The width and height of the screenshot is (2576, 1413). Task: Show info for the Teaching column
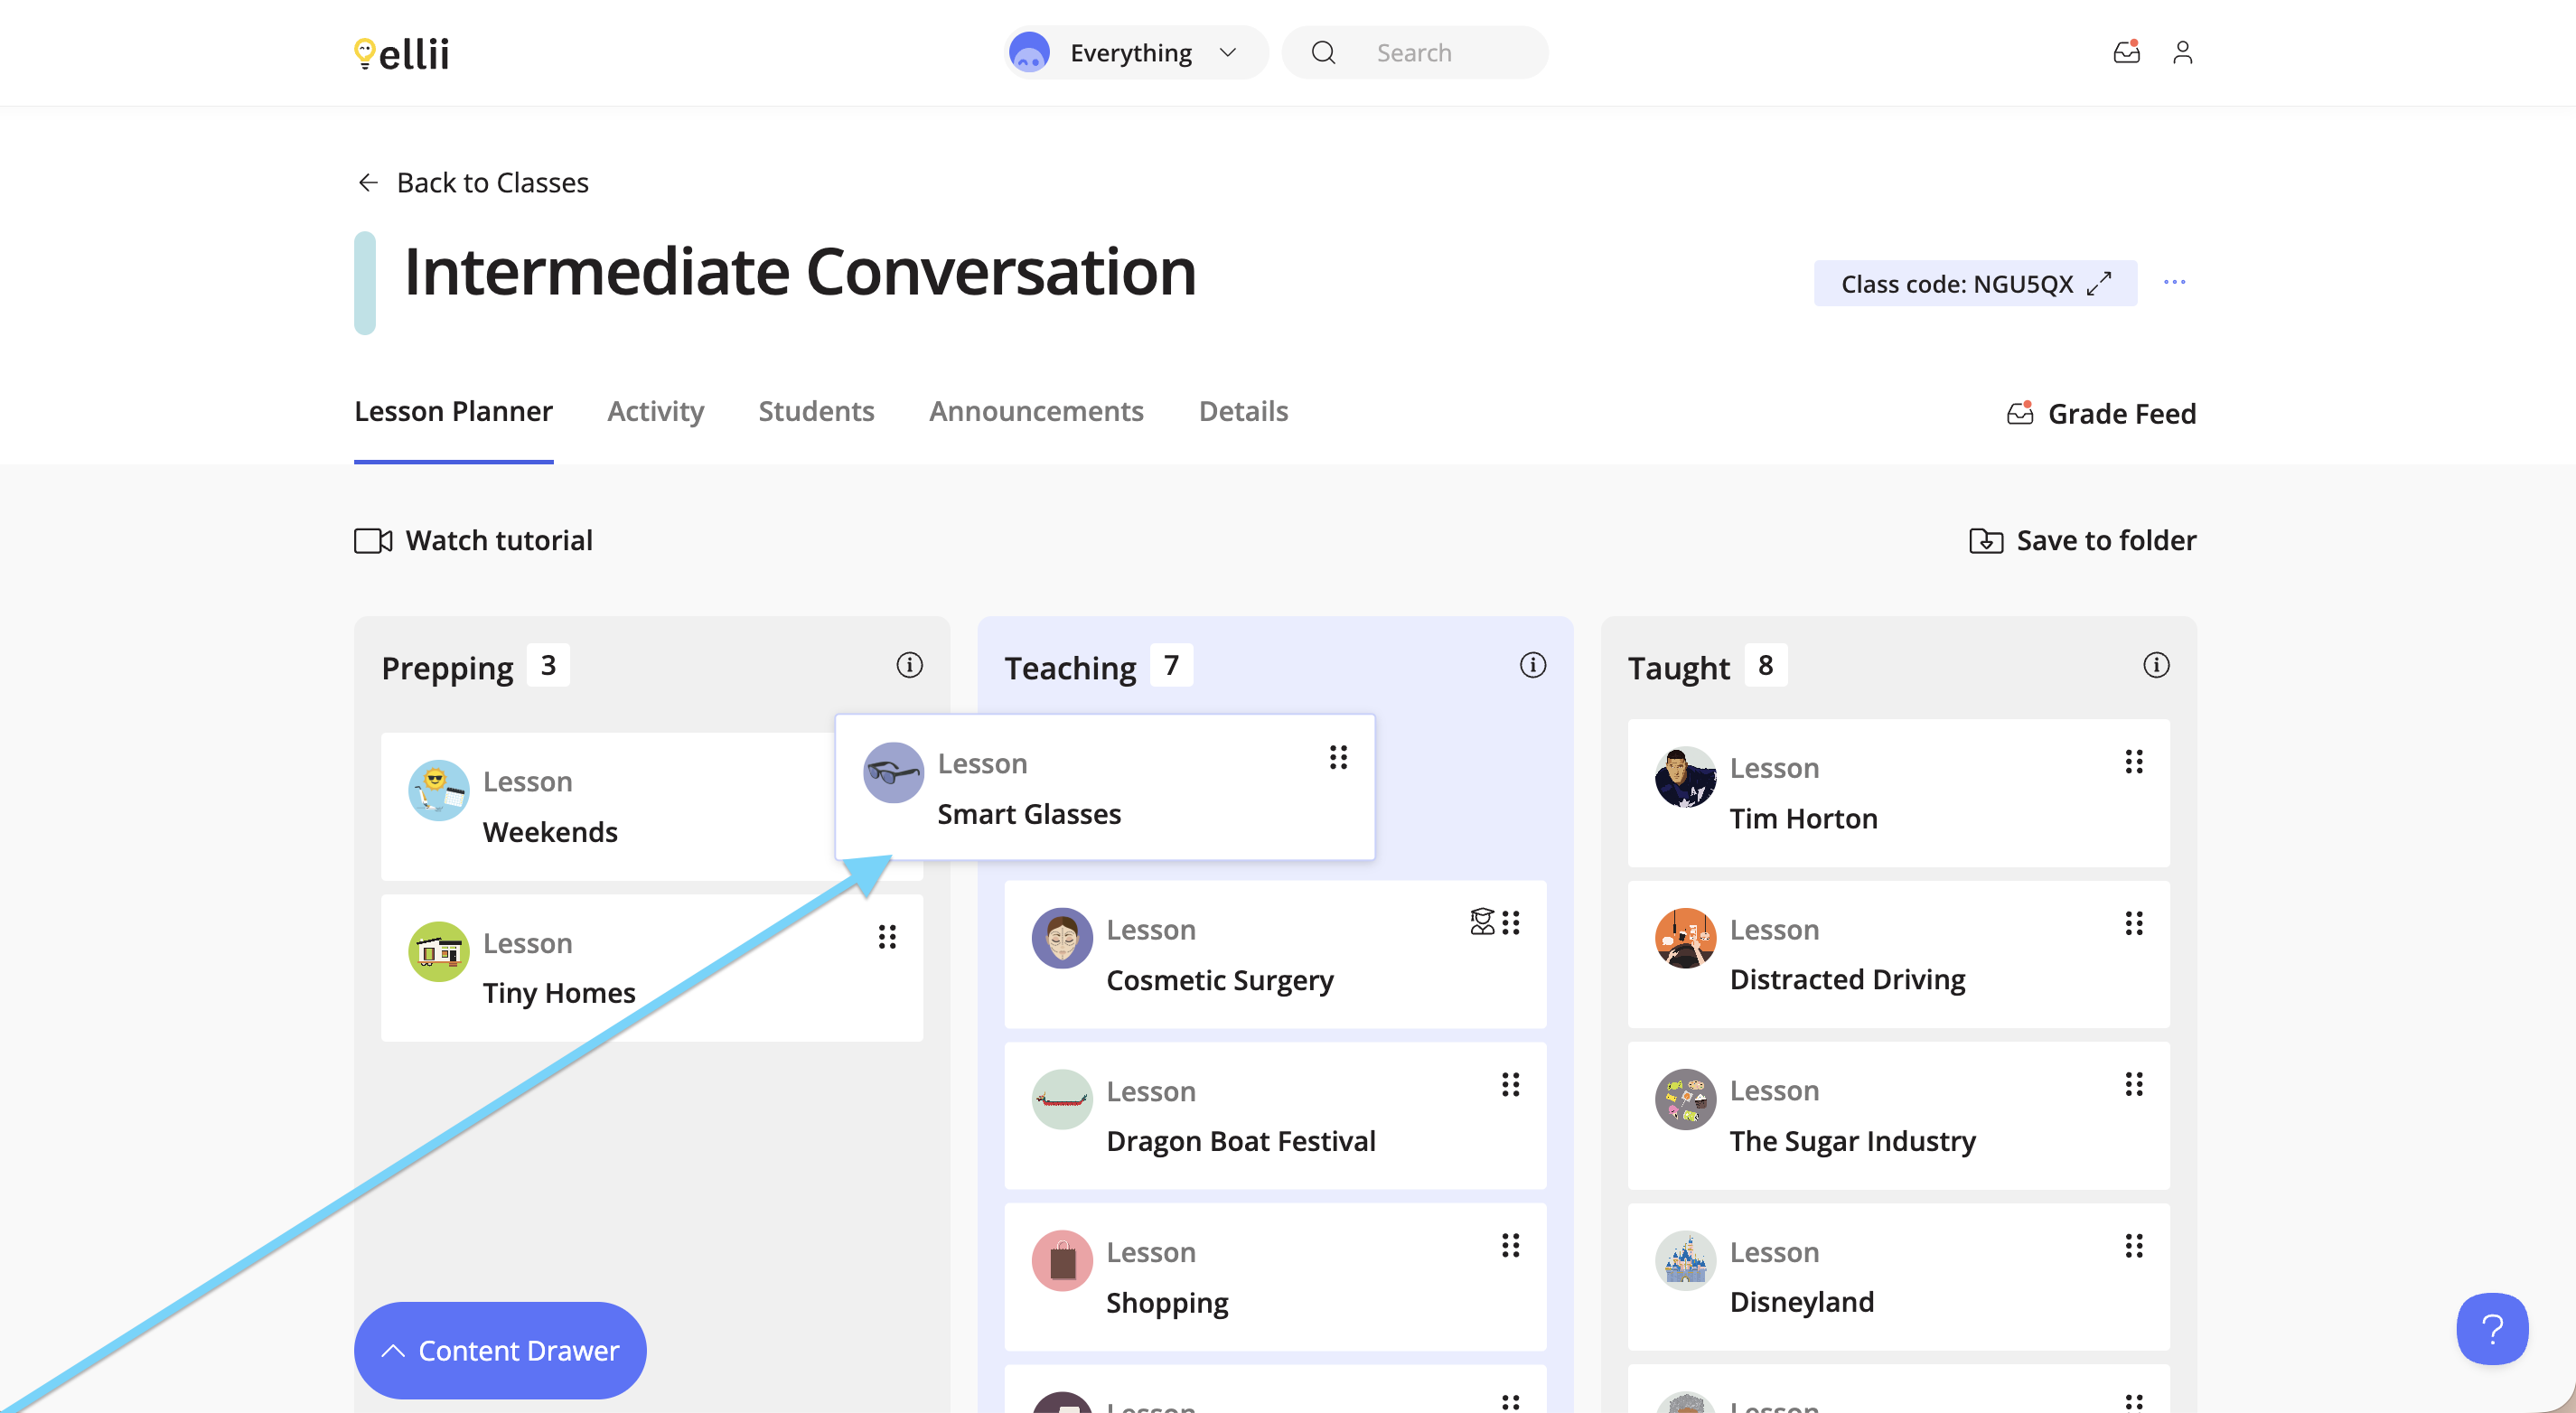[x=1533, y=665]
